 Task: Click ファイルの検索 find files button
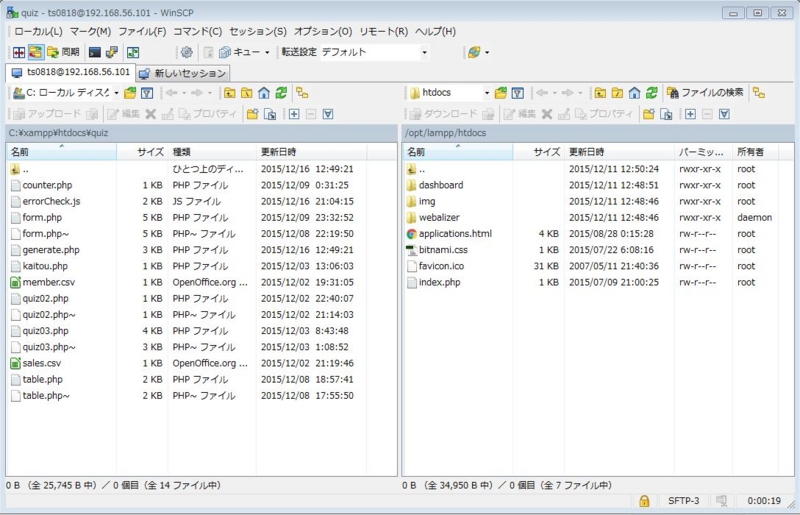tap(706, 93)
